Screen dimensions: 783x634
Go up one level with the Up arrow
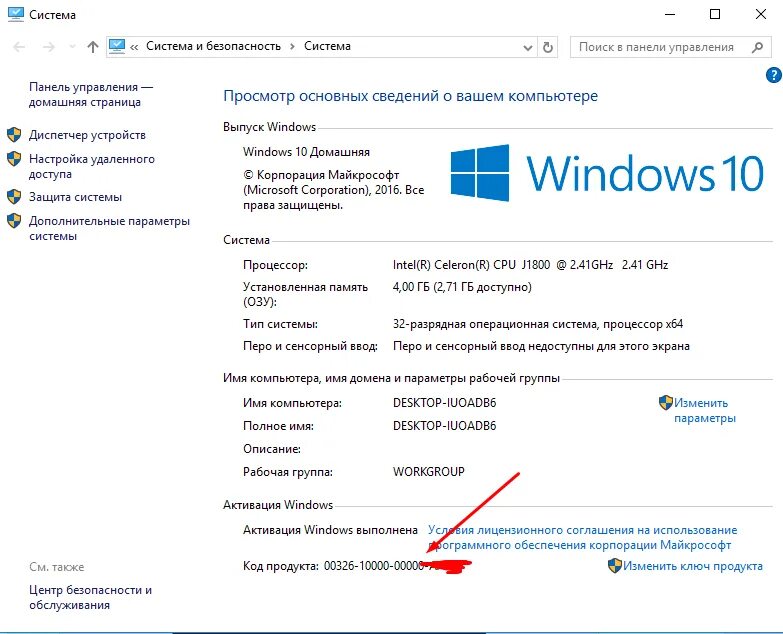(92, 47)
